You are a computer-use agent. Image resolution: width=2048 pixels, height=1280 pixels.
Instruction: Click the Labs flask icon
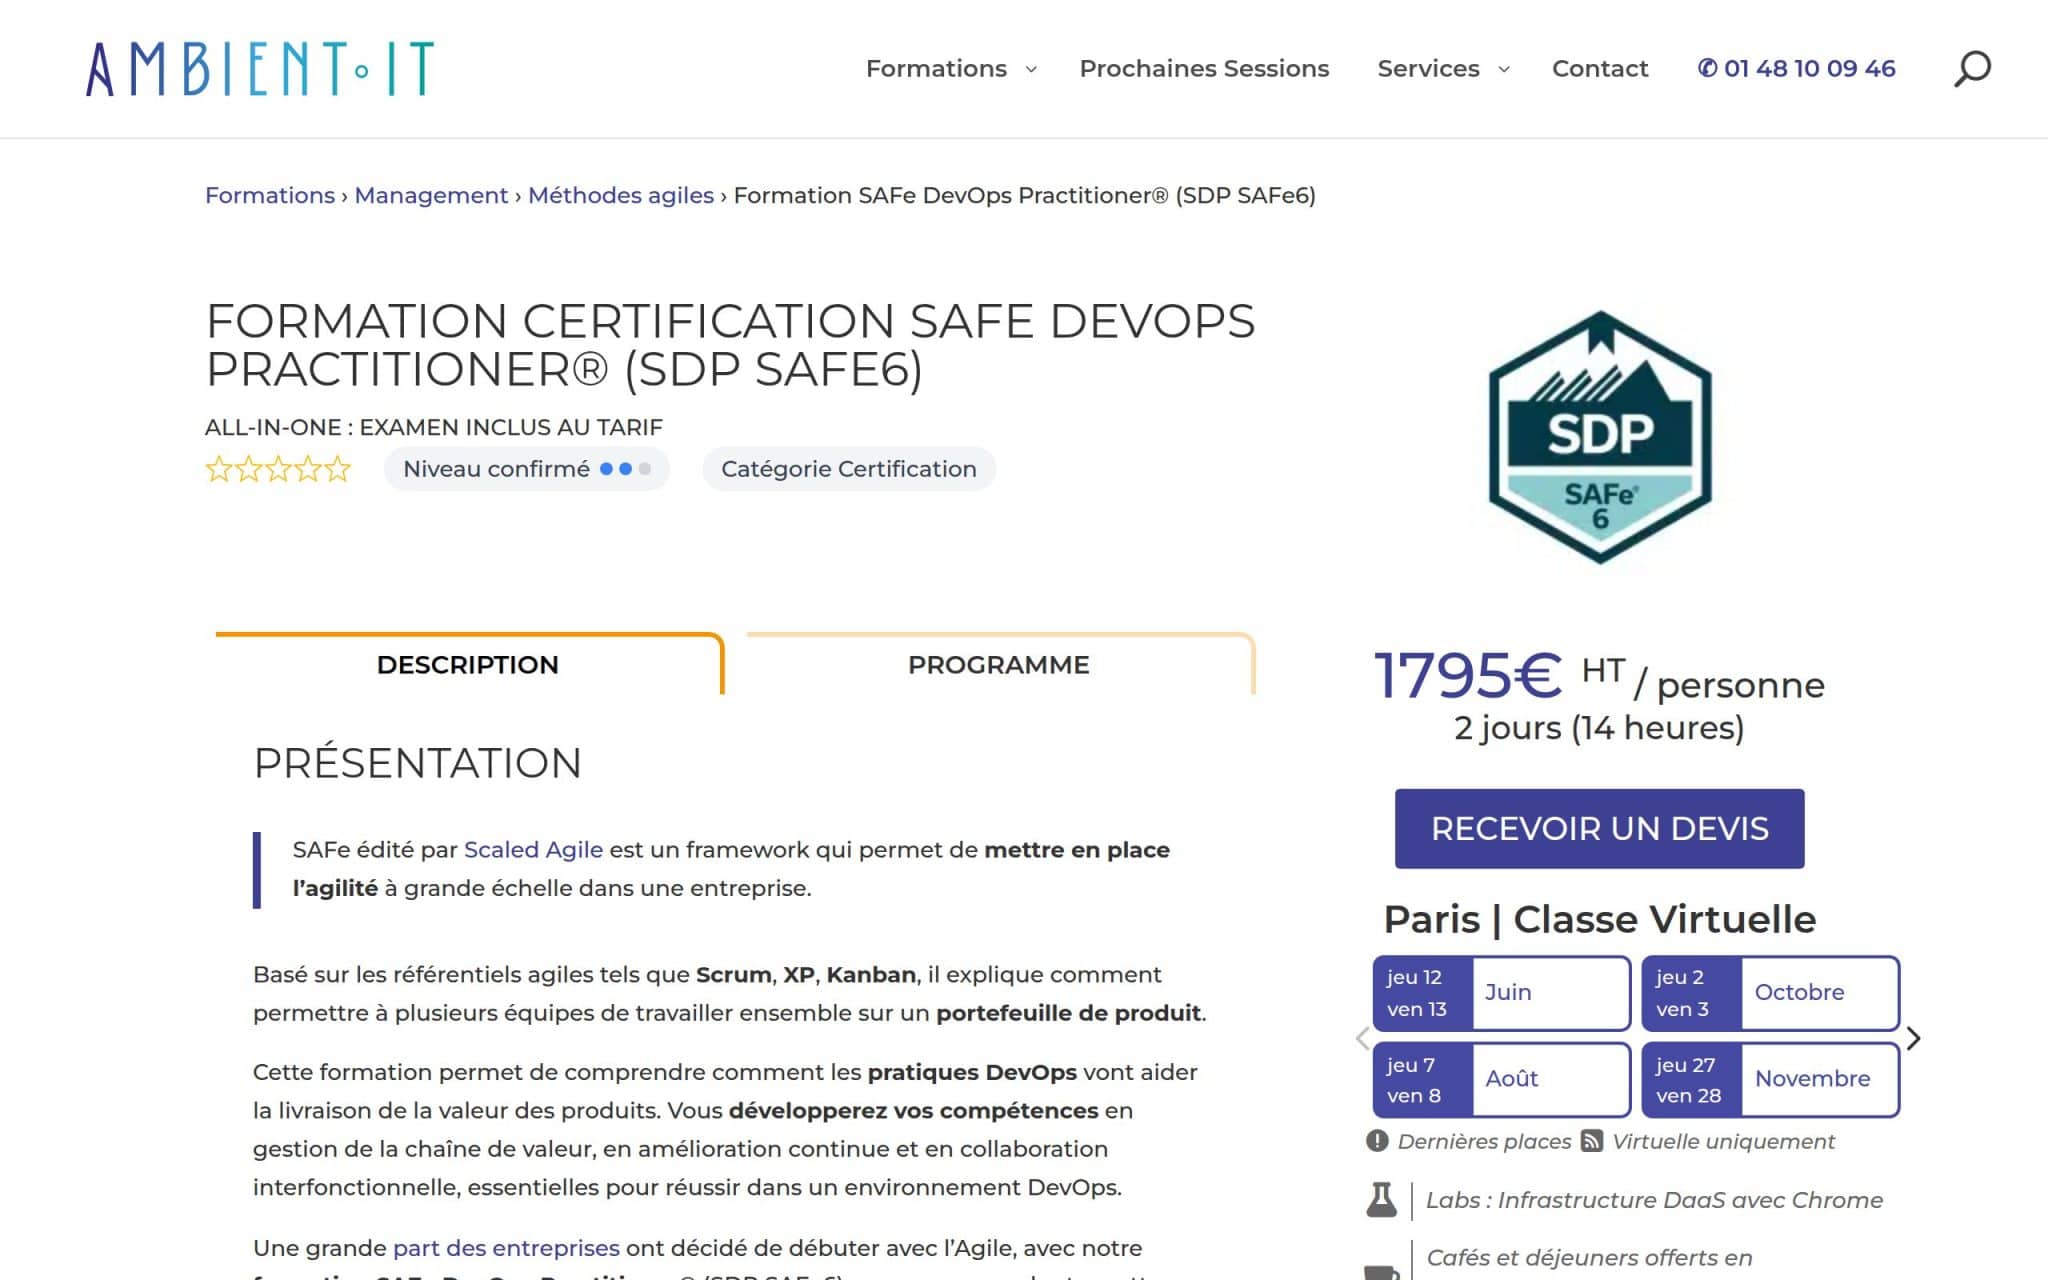point(1381,1200)
